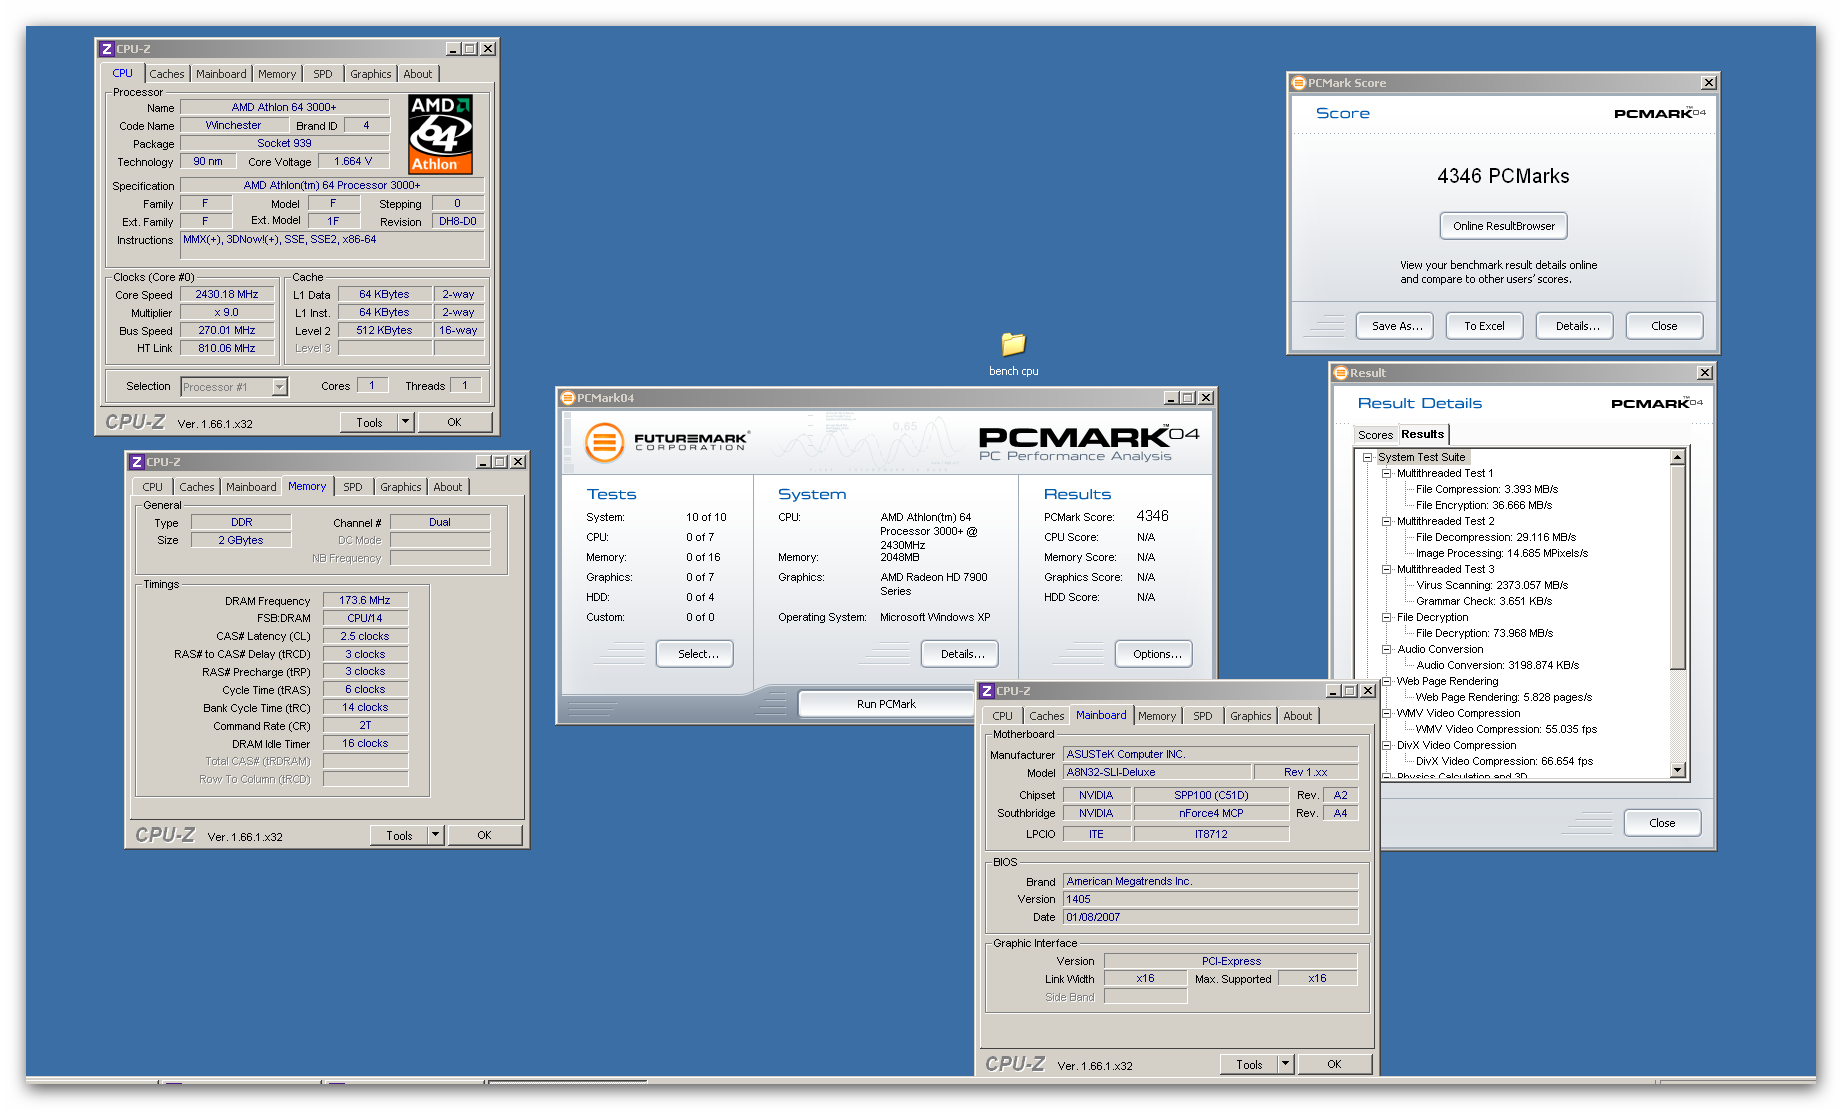
Task: Select Mainboard tab in Memory CPU-Z window
Action: tap(250, 487)
